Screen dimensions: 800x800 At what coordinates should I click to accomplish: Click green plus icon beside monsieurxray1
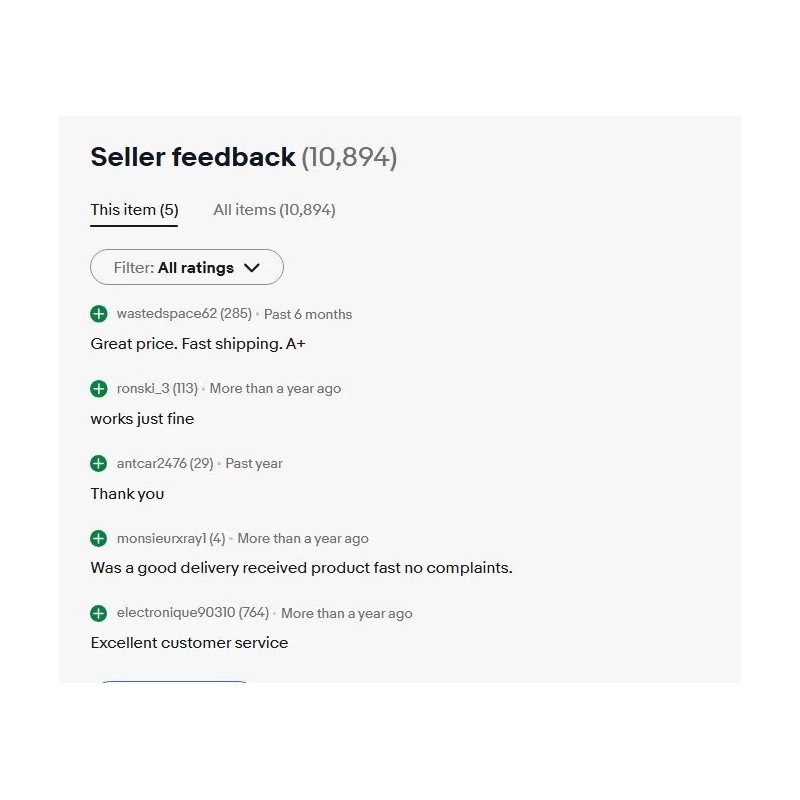pyautogui.click(x=98, y=539)
